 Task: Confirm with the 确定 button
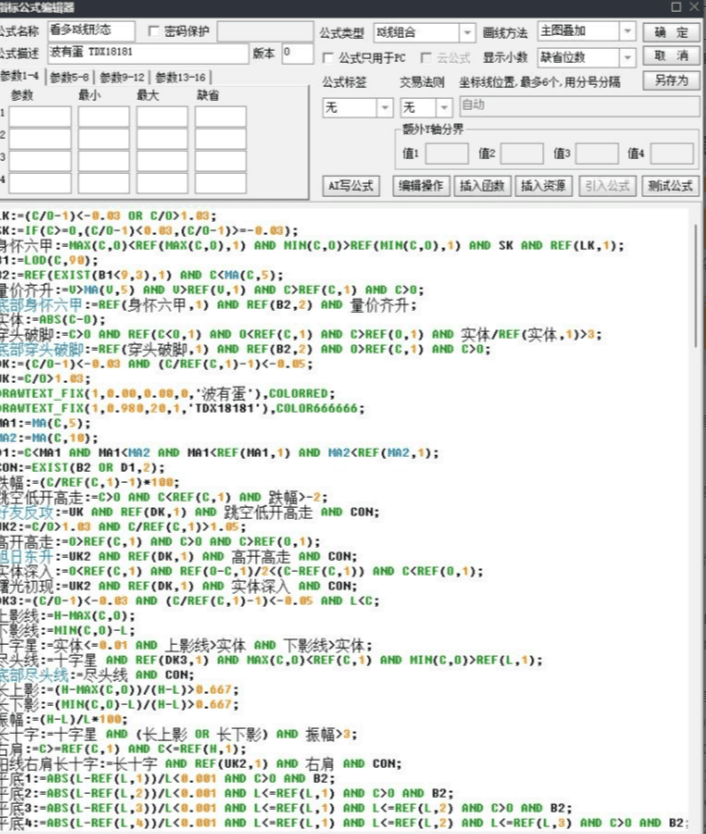671,32
